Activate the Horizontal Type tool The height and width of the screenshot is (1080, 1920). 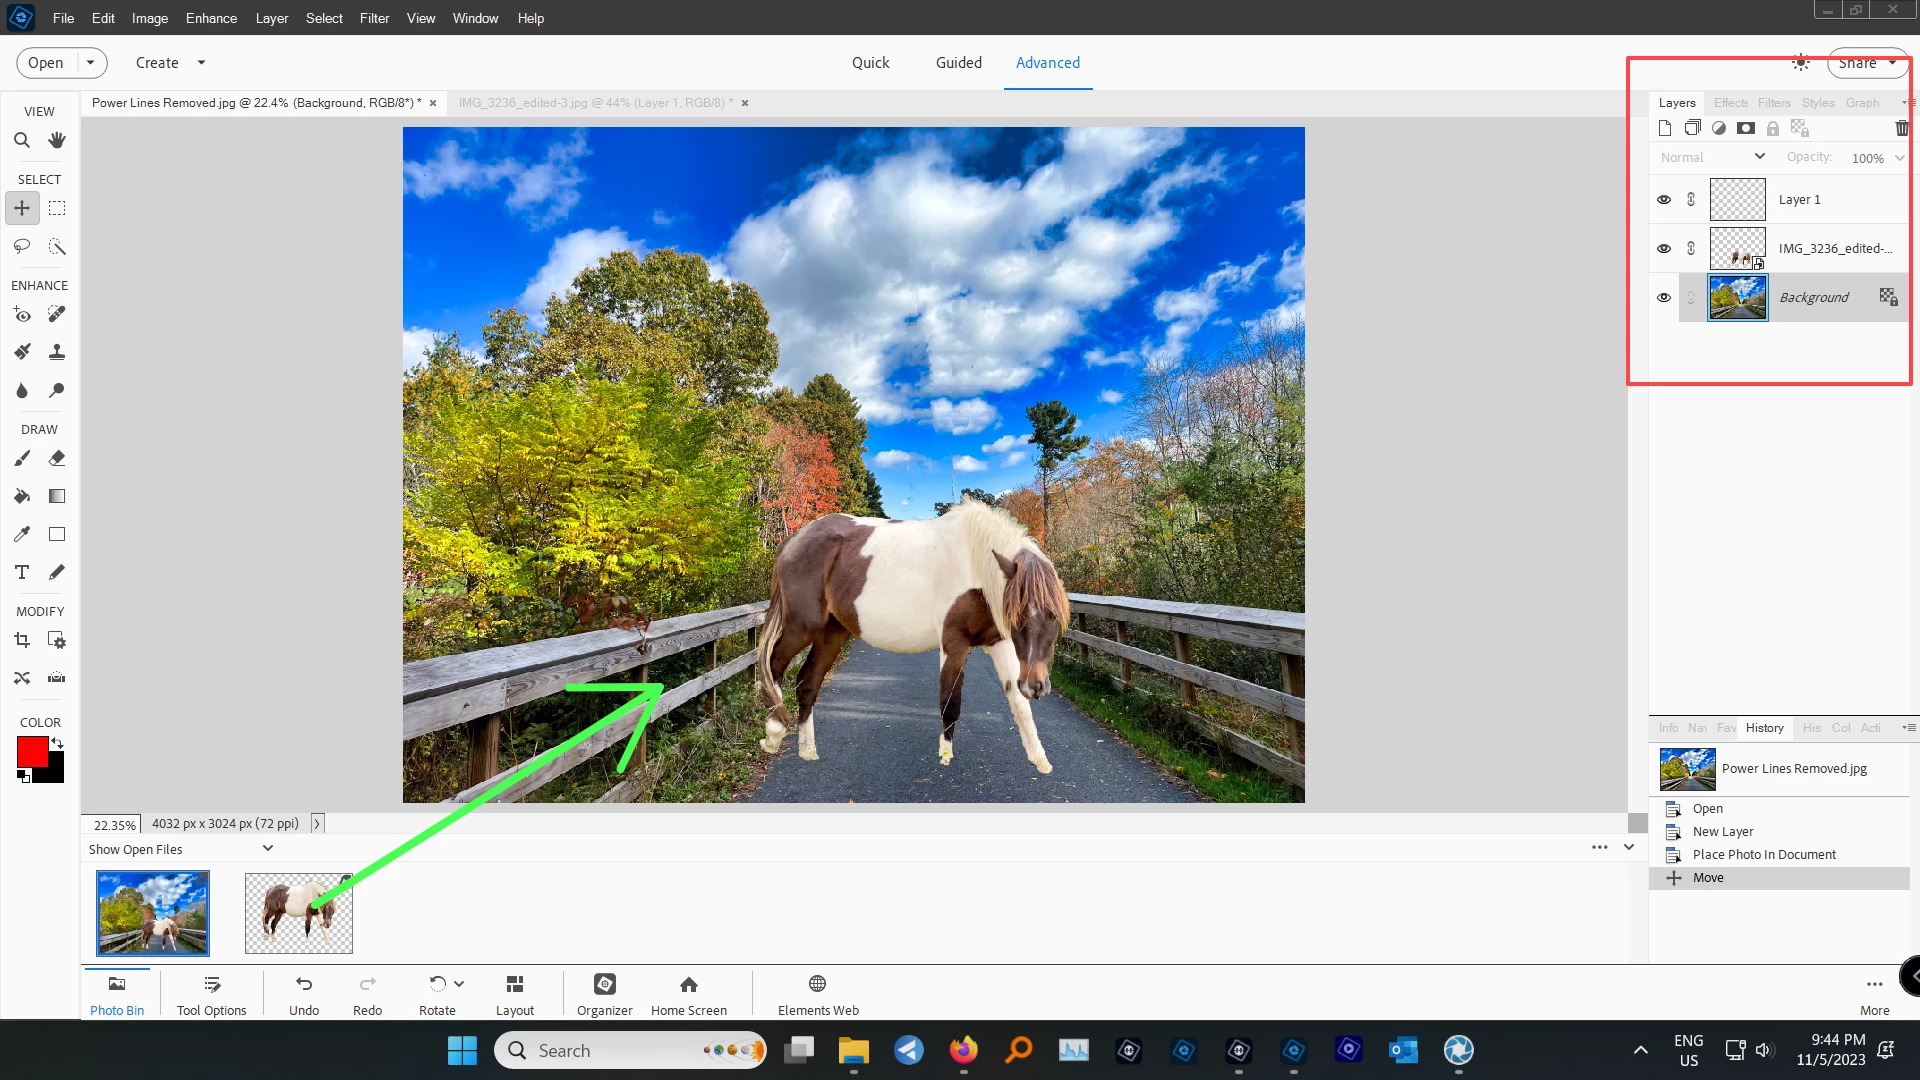(22, 572)
